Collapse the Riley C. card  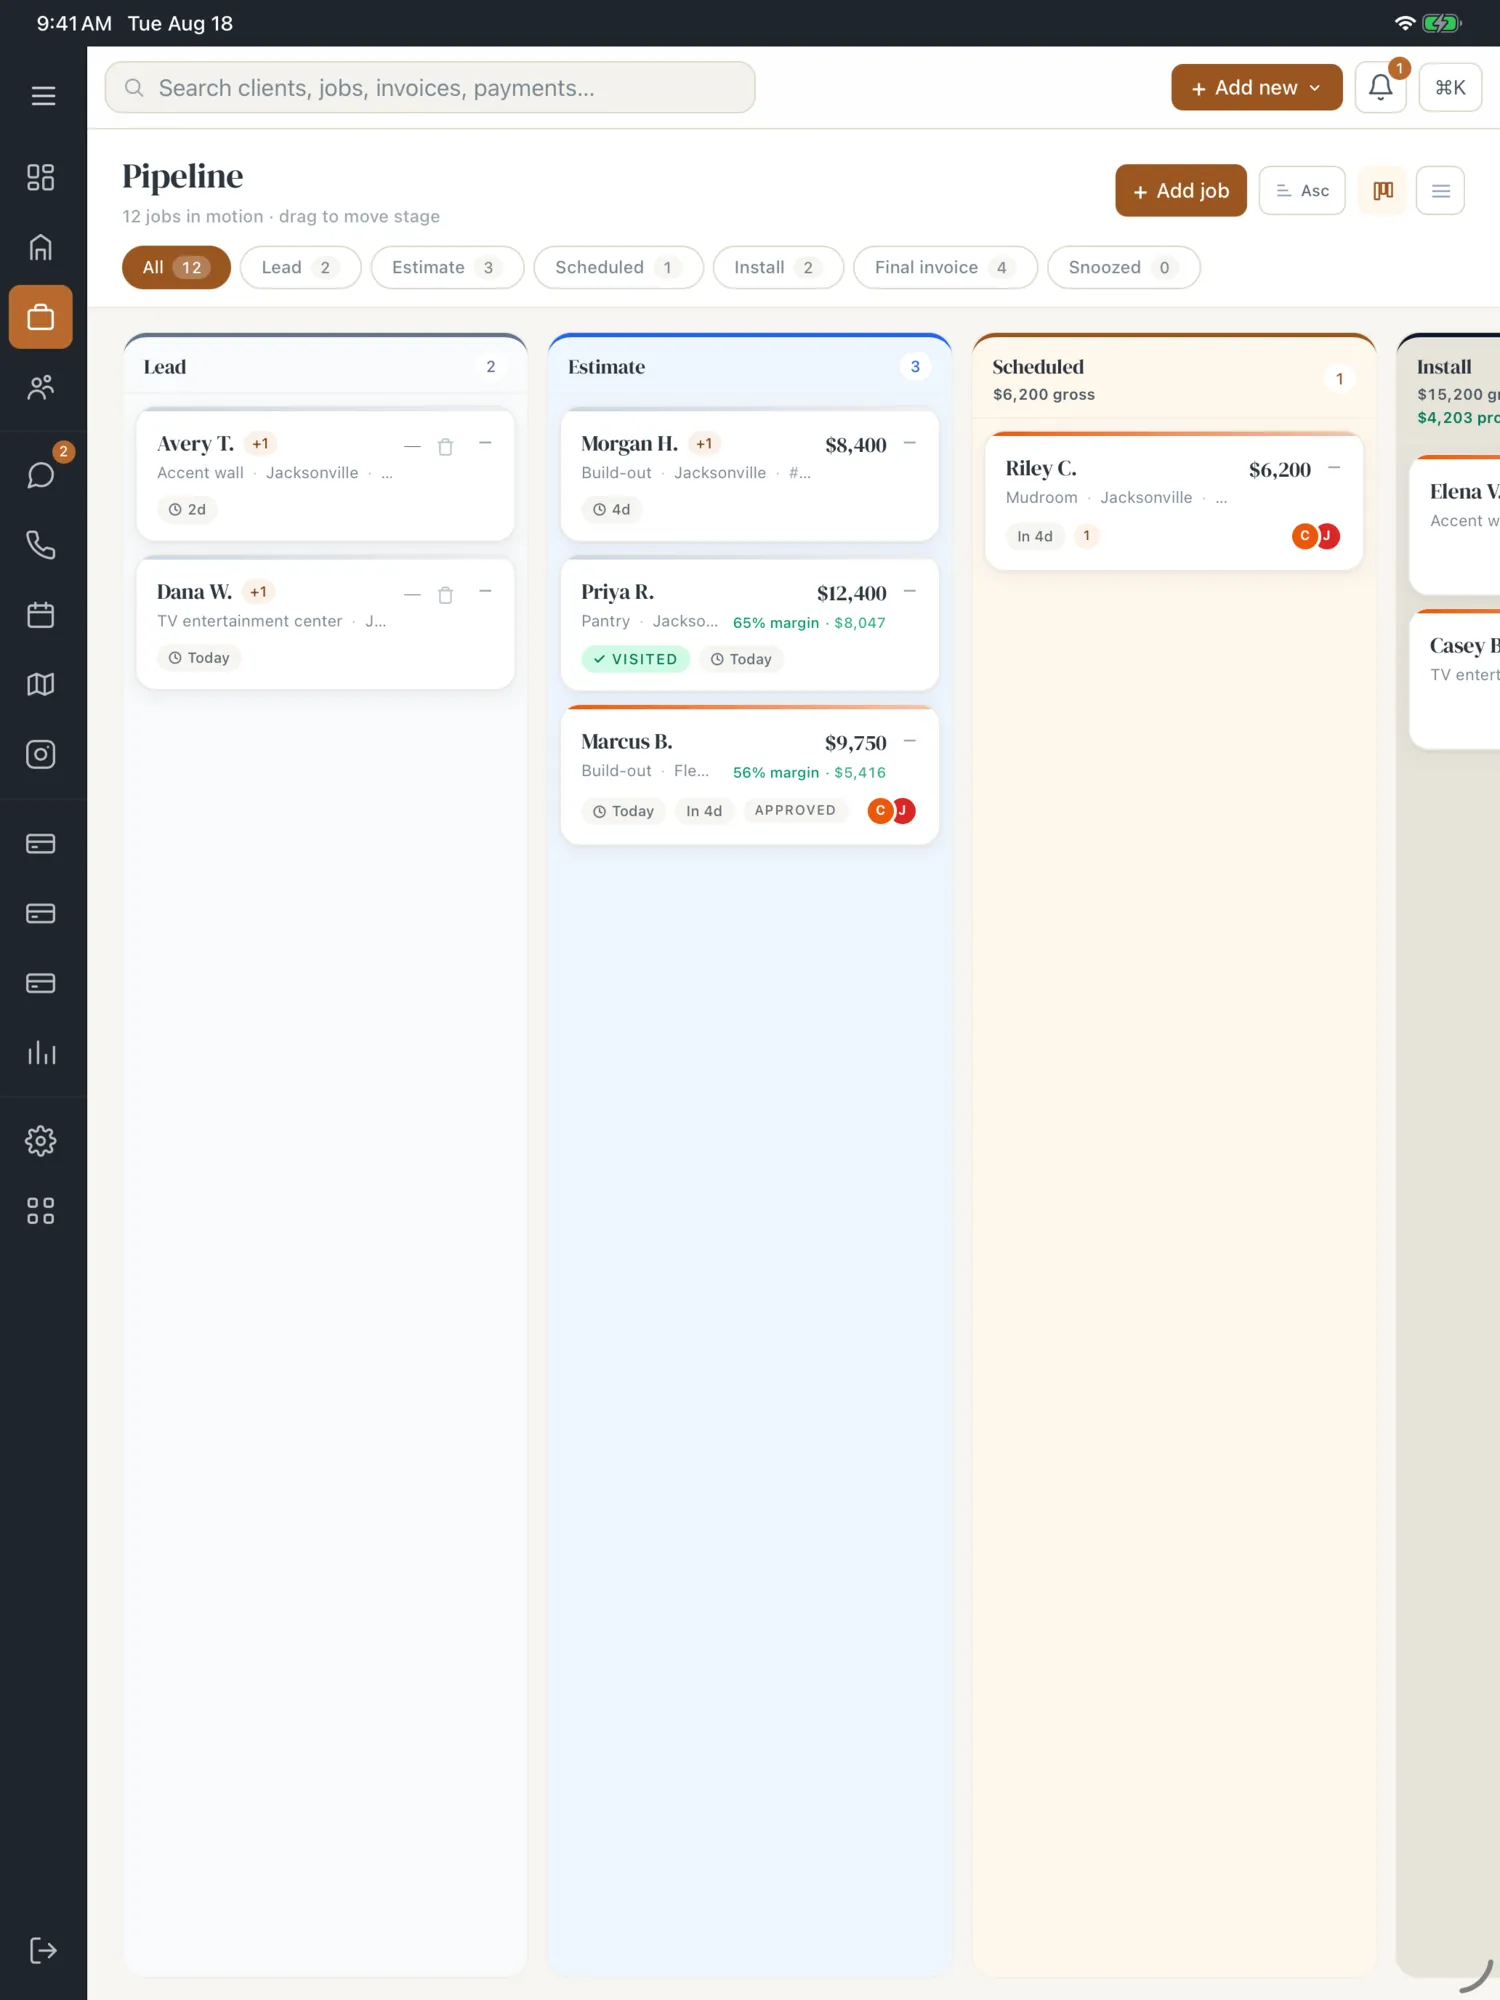coord(1334,468)
